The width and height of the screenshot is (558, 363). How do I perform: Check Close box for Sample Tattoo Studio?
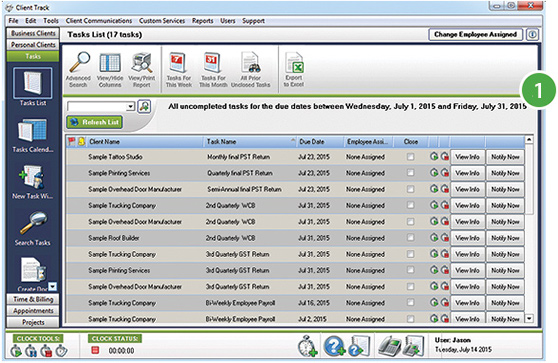point(410,157)
